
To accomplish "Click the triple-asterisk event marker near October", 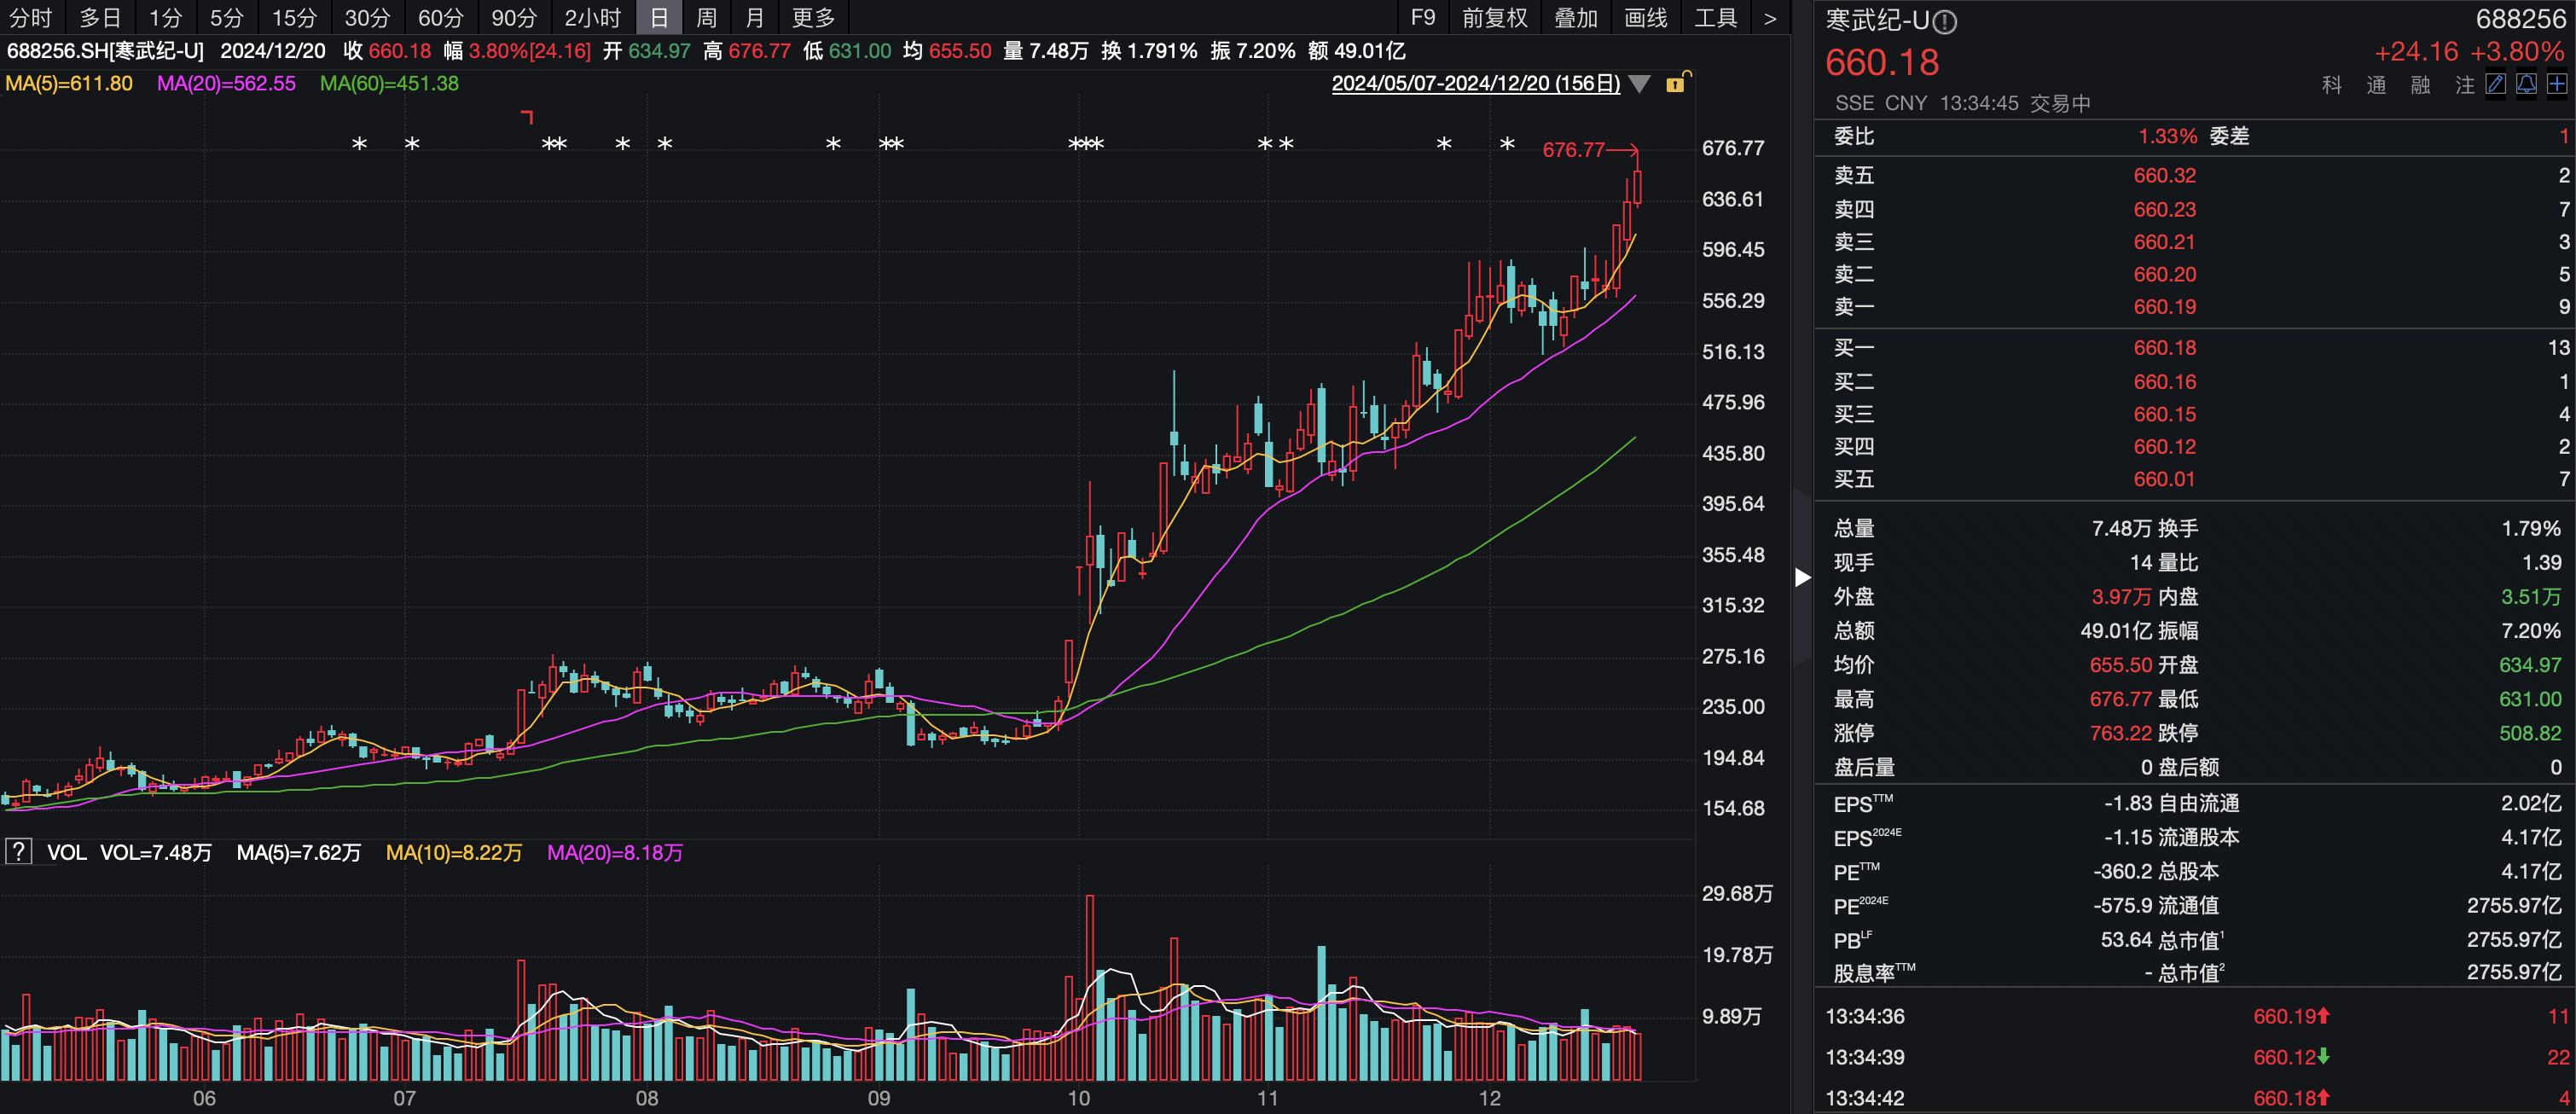I will pyautogui.click(x=1085, y=145).
